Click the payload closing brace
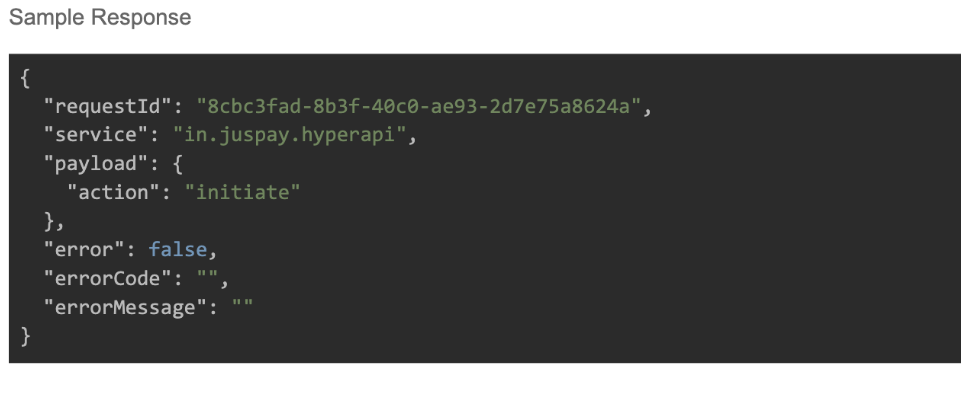This screenshot has height=410, width=976. pyautogui.click(x=47, y=221)
